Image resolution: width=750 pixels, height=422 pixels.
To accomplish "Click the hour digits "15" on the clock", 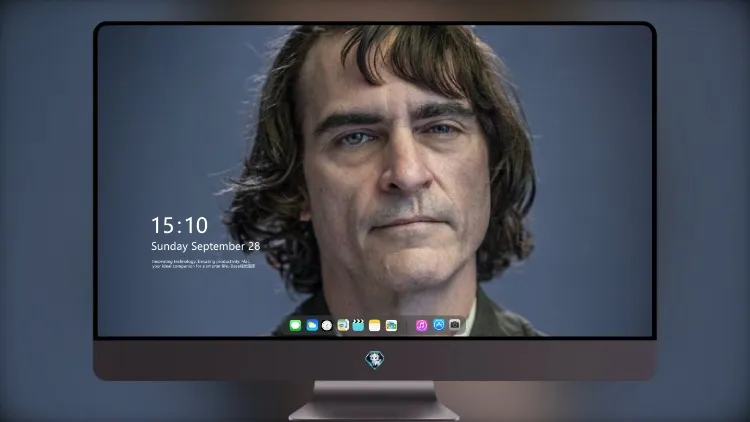I will (x=163, y=225).
